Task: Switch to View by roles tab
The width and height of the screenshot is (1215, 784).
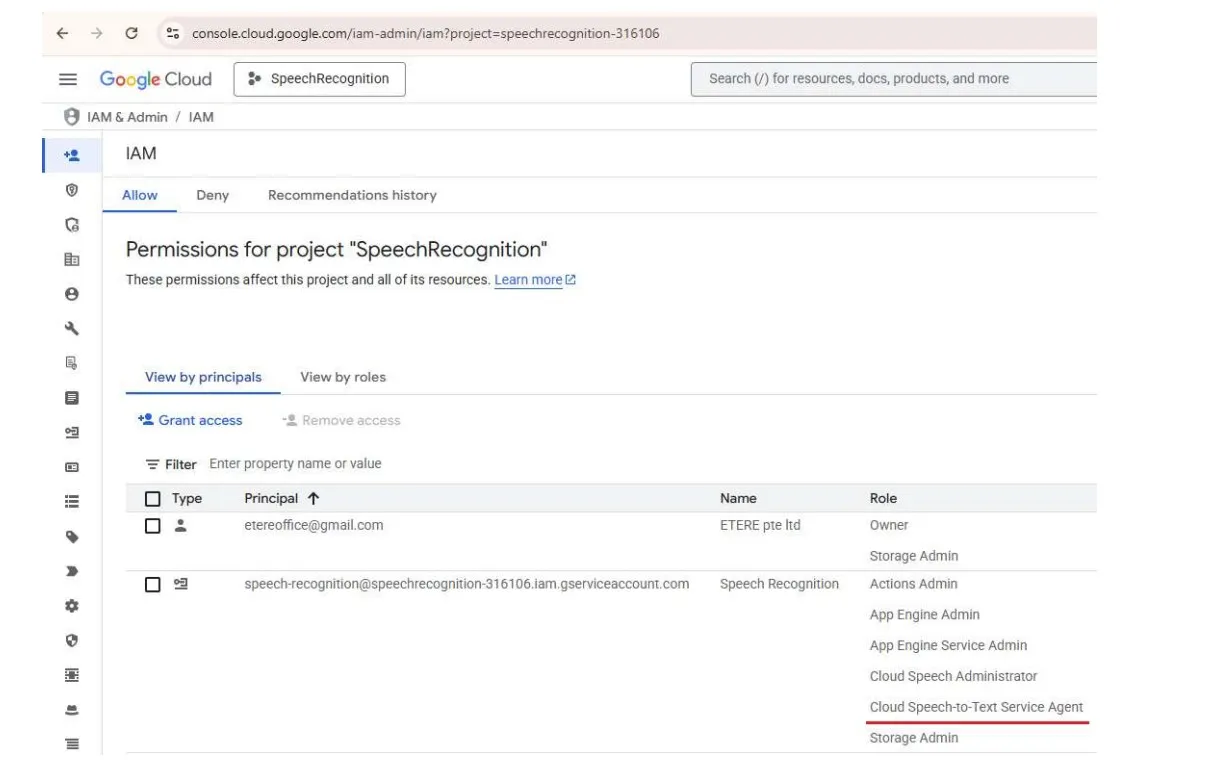Action: 342,377
